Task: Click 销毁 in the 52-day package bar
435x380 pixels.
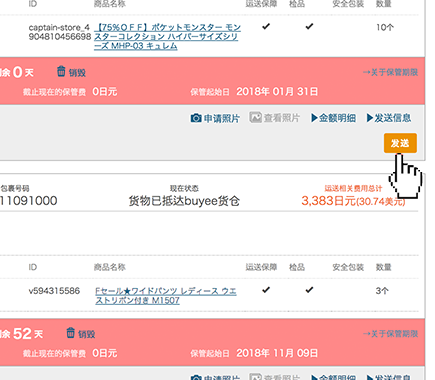Action: click(x=87, y=334)
